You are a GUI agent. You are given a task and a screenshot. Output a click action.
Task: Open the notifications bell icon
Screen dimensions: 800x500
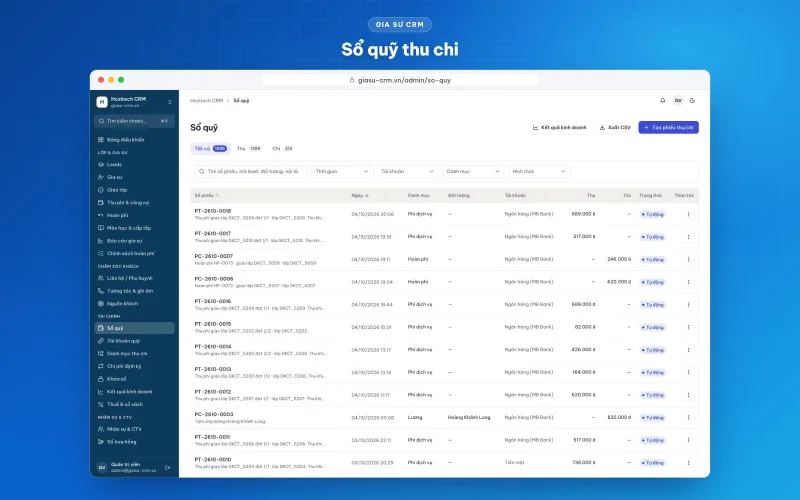click(x=662, y=101)
